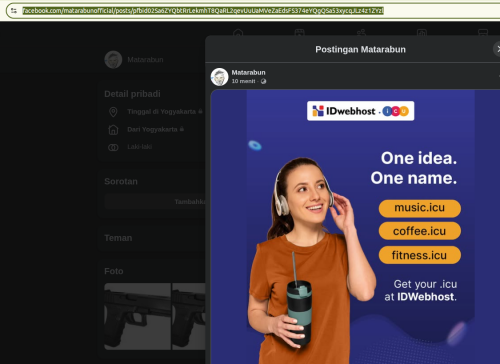The height and width of the screenshot is (364, 500).
Task: Open the second gun photo thumbnail under Foto
Action: (189, 316)
